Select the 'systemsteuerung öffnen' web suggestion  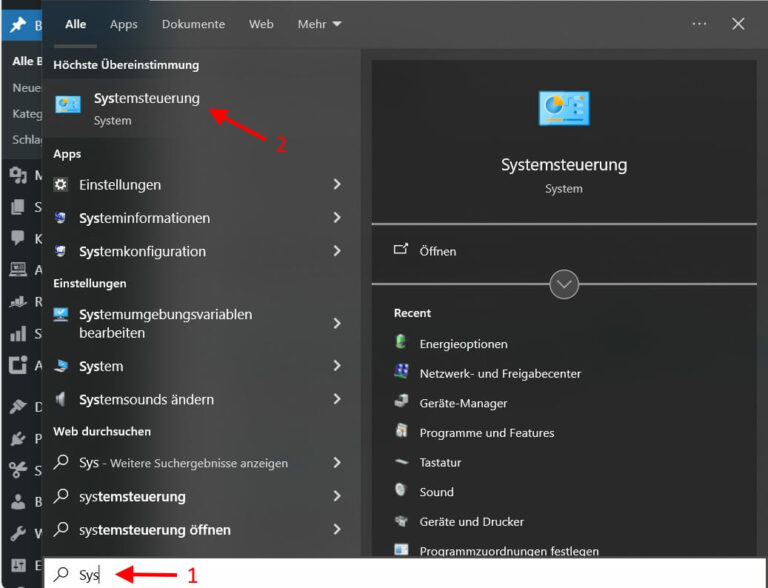pos(155,530)
